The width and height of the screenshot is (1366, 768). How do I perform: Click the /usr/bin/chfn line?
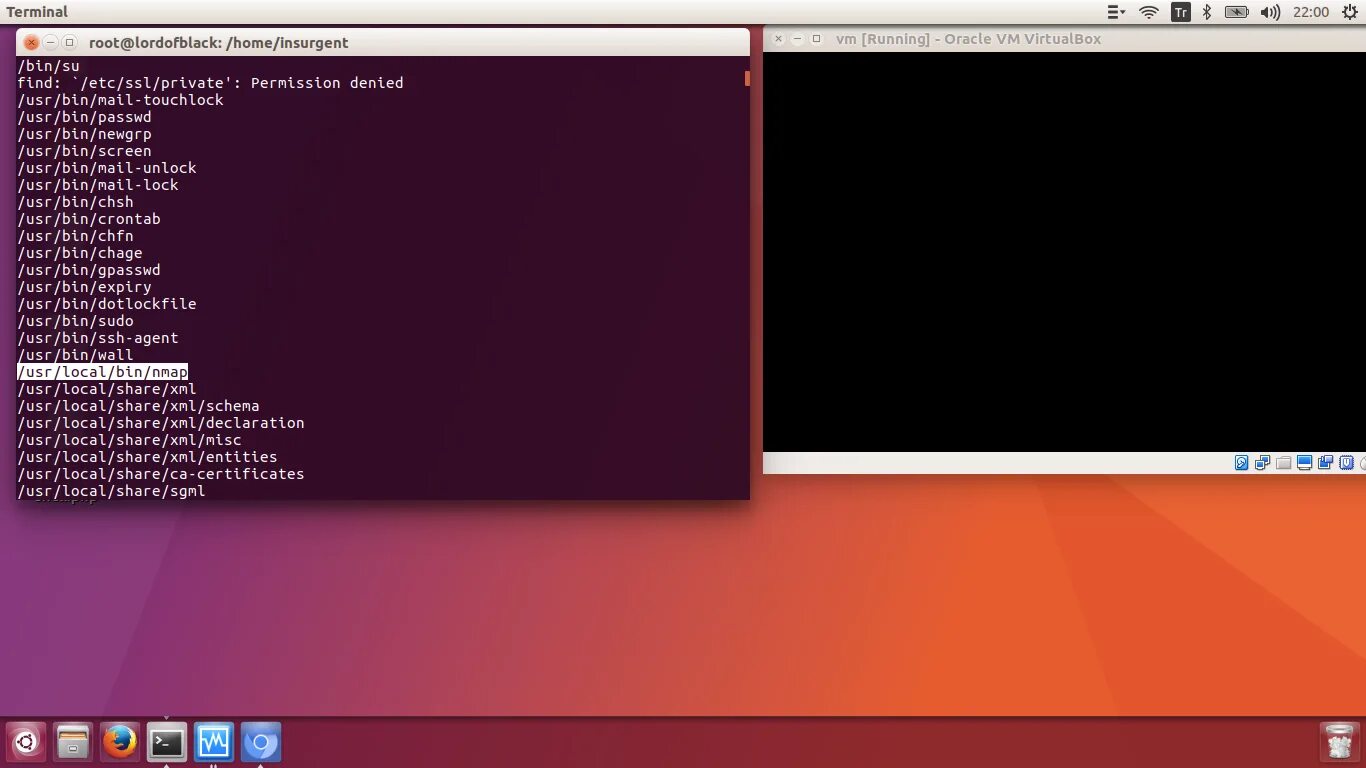75,236
